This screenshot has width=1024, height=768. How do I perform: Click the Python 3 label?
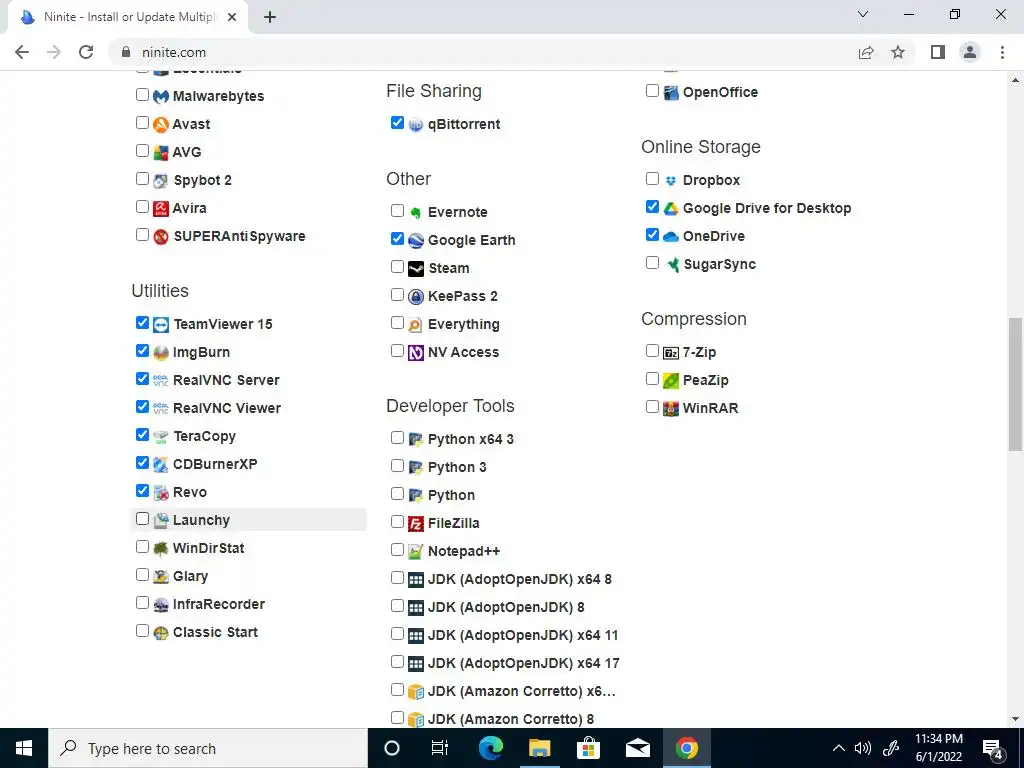457,468
